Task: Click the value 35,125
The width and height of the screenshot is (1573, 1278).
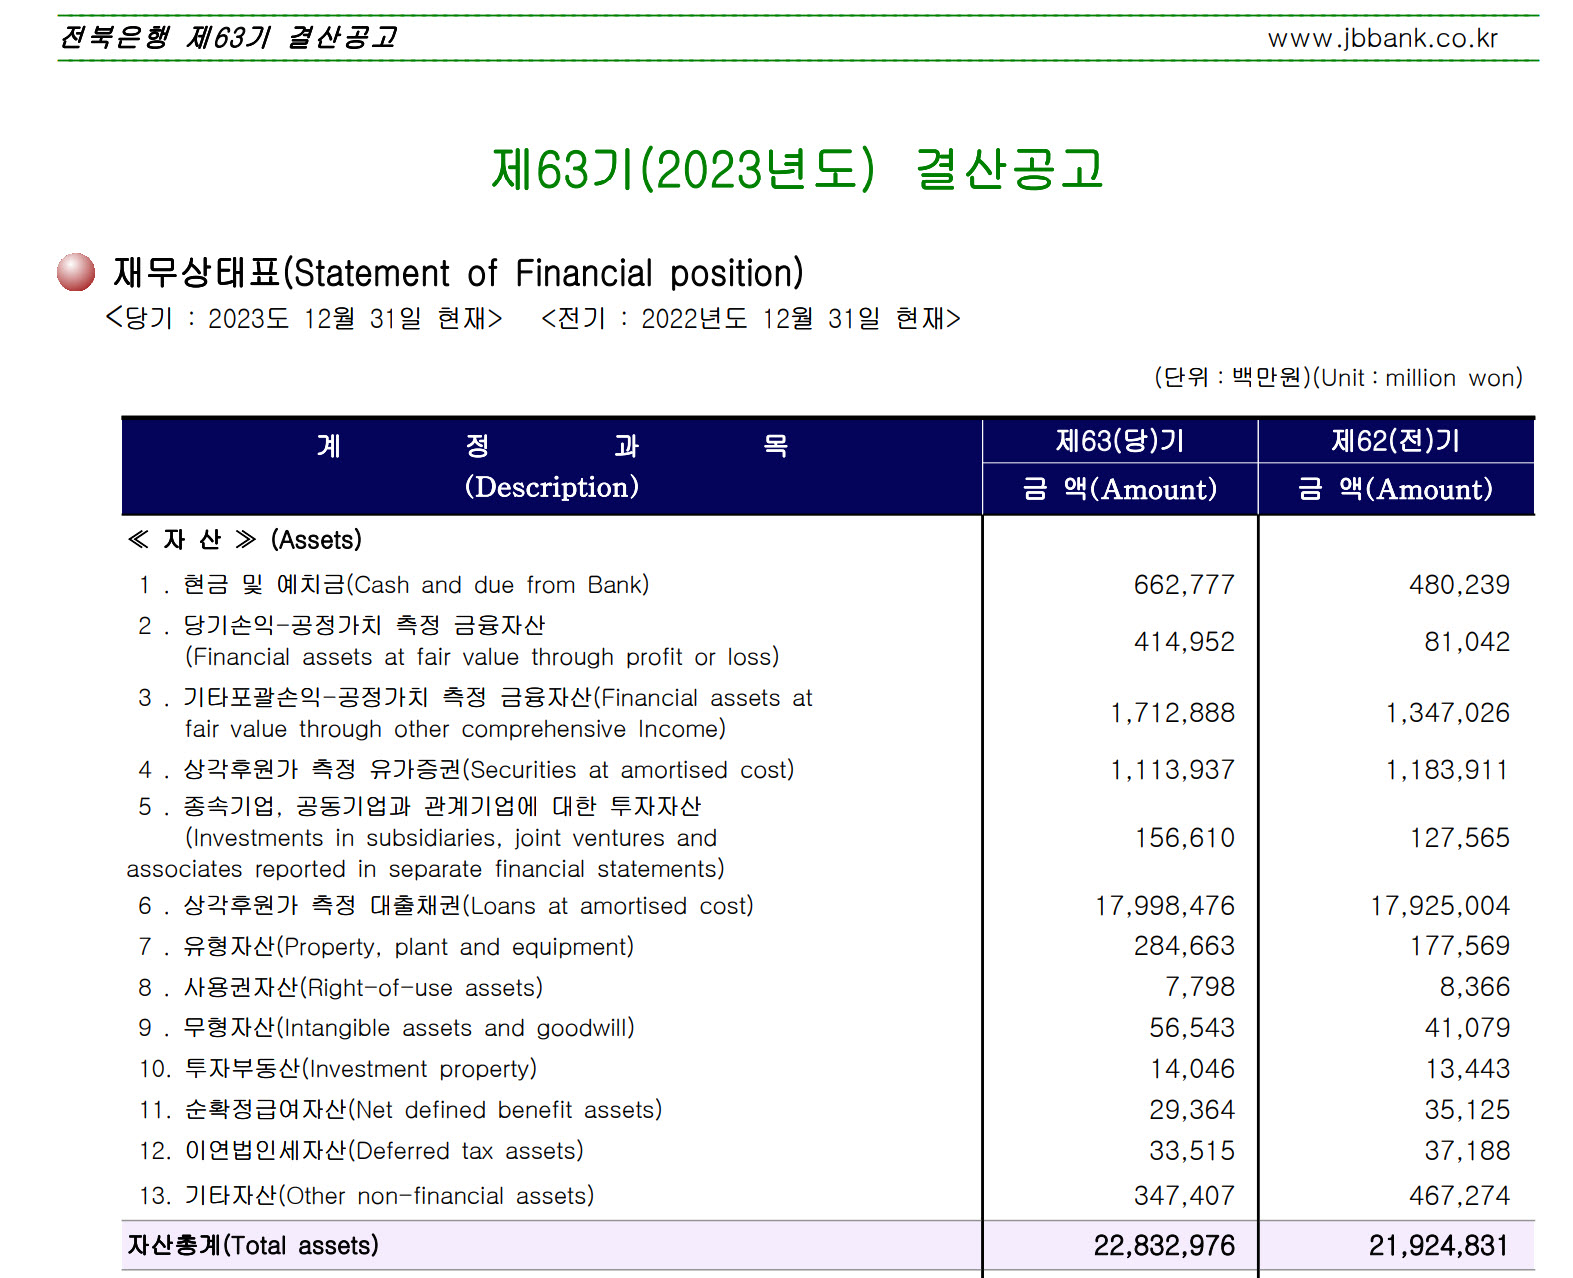Action: pos(1467,1110)
